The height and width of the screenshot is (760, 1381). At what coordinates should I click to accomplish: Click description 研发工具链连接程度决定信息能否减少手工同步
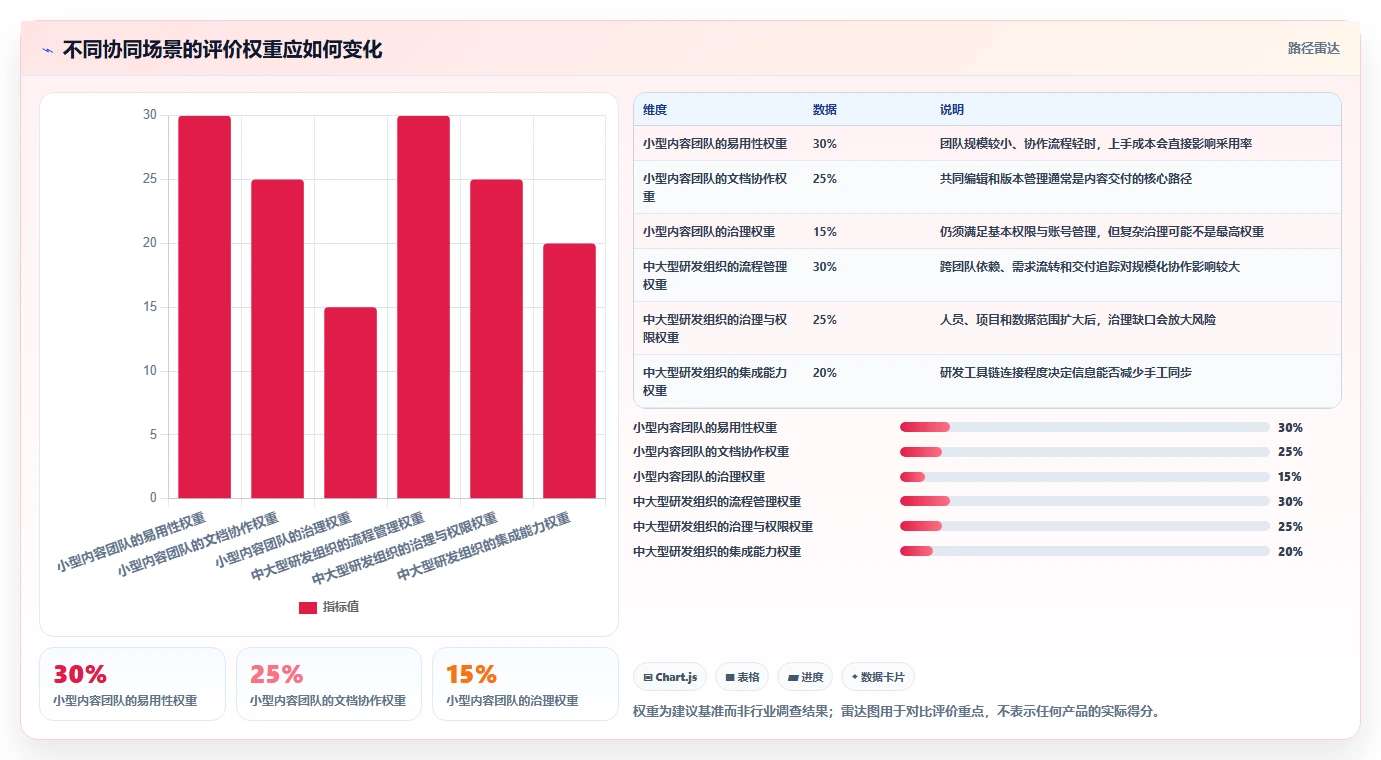click(1066, 373)
